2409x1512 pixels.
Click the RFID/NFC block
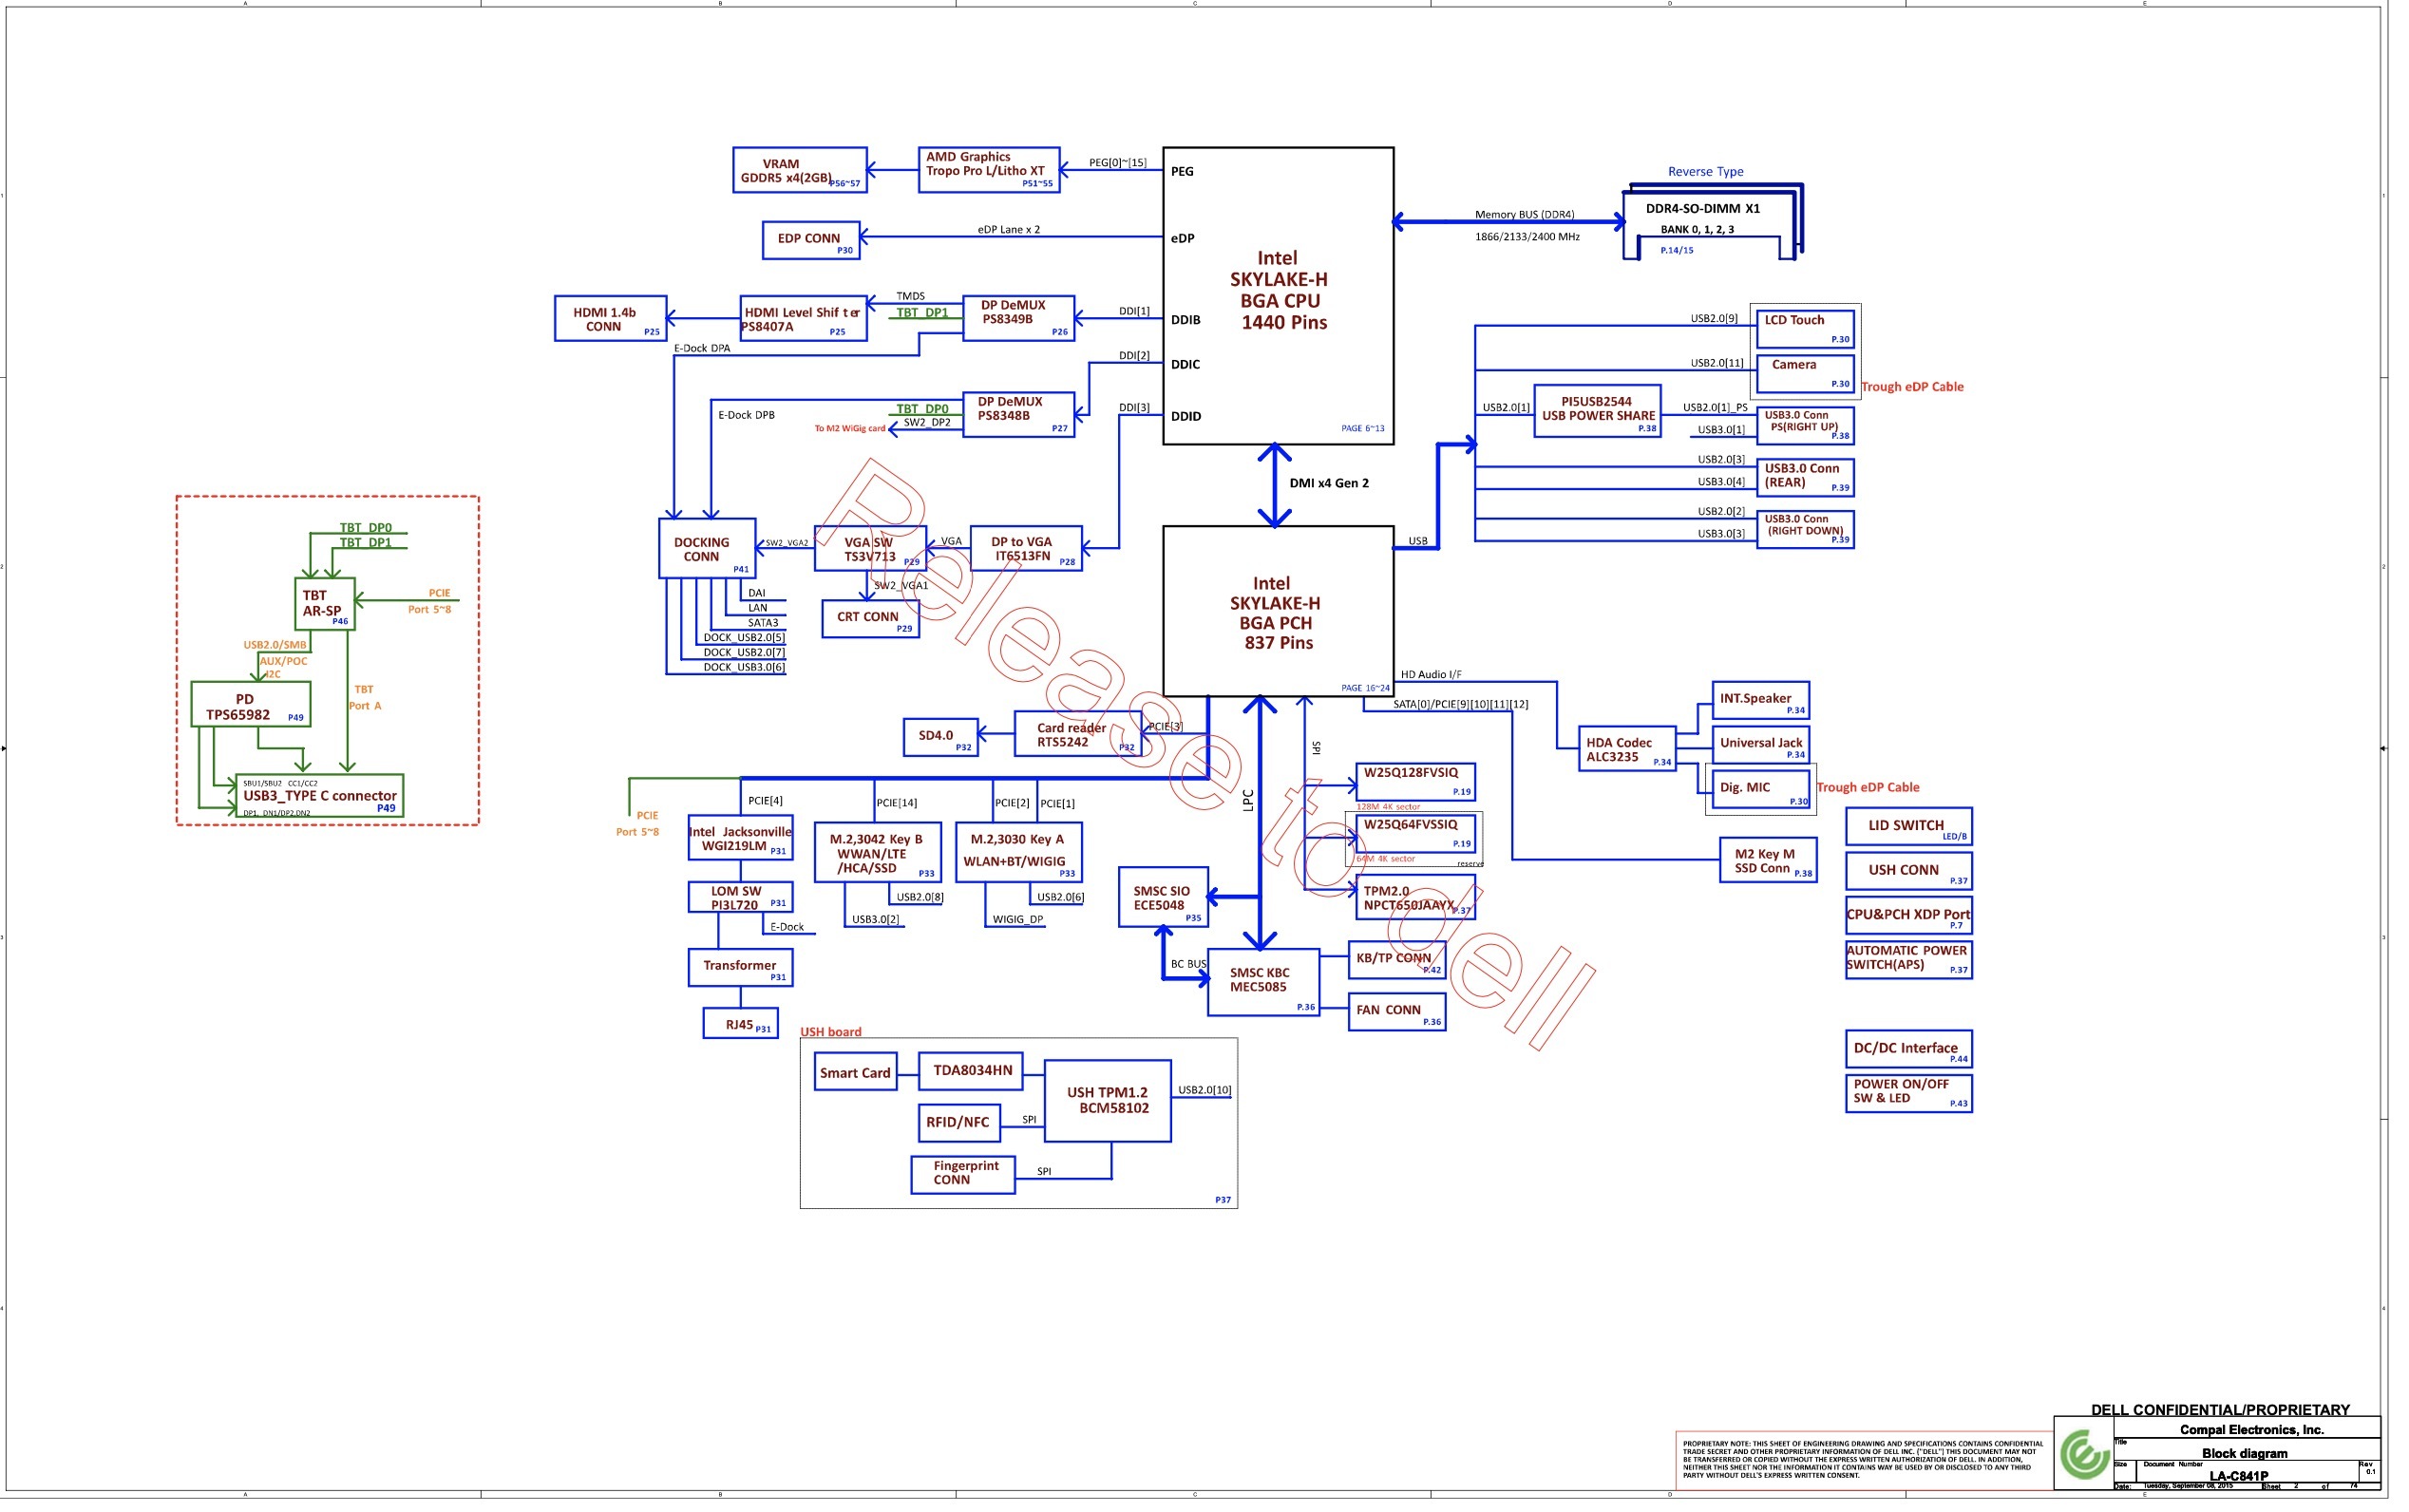(x=958, y=1123)
